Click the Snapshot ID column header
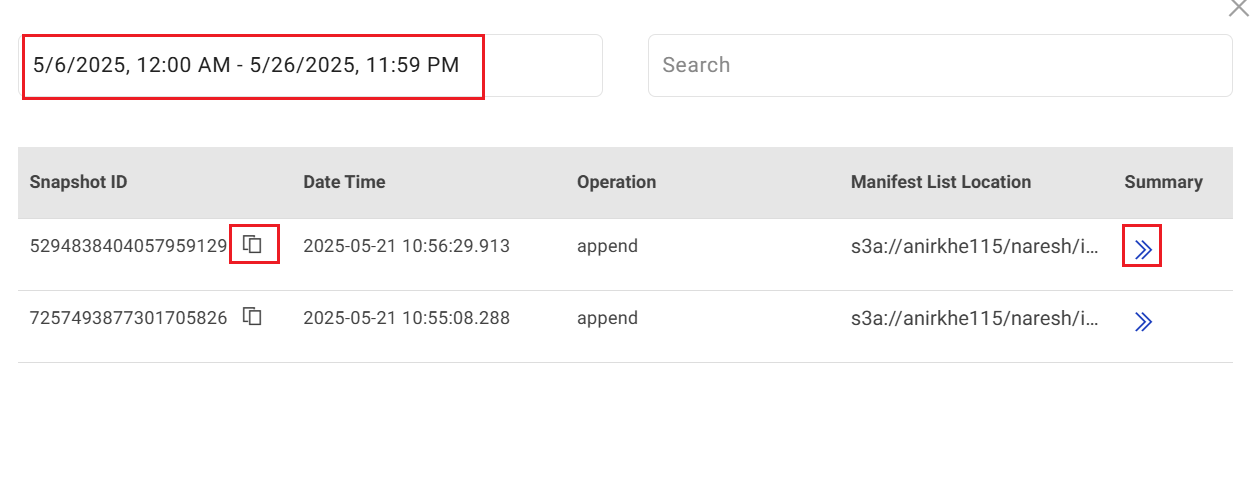The height and width of the screenshot is (477, 1255). click(79, 182)
